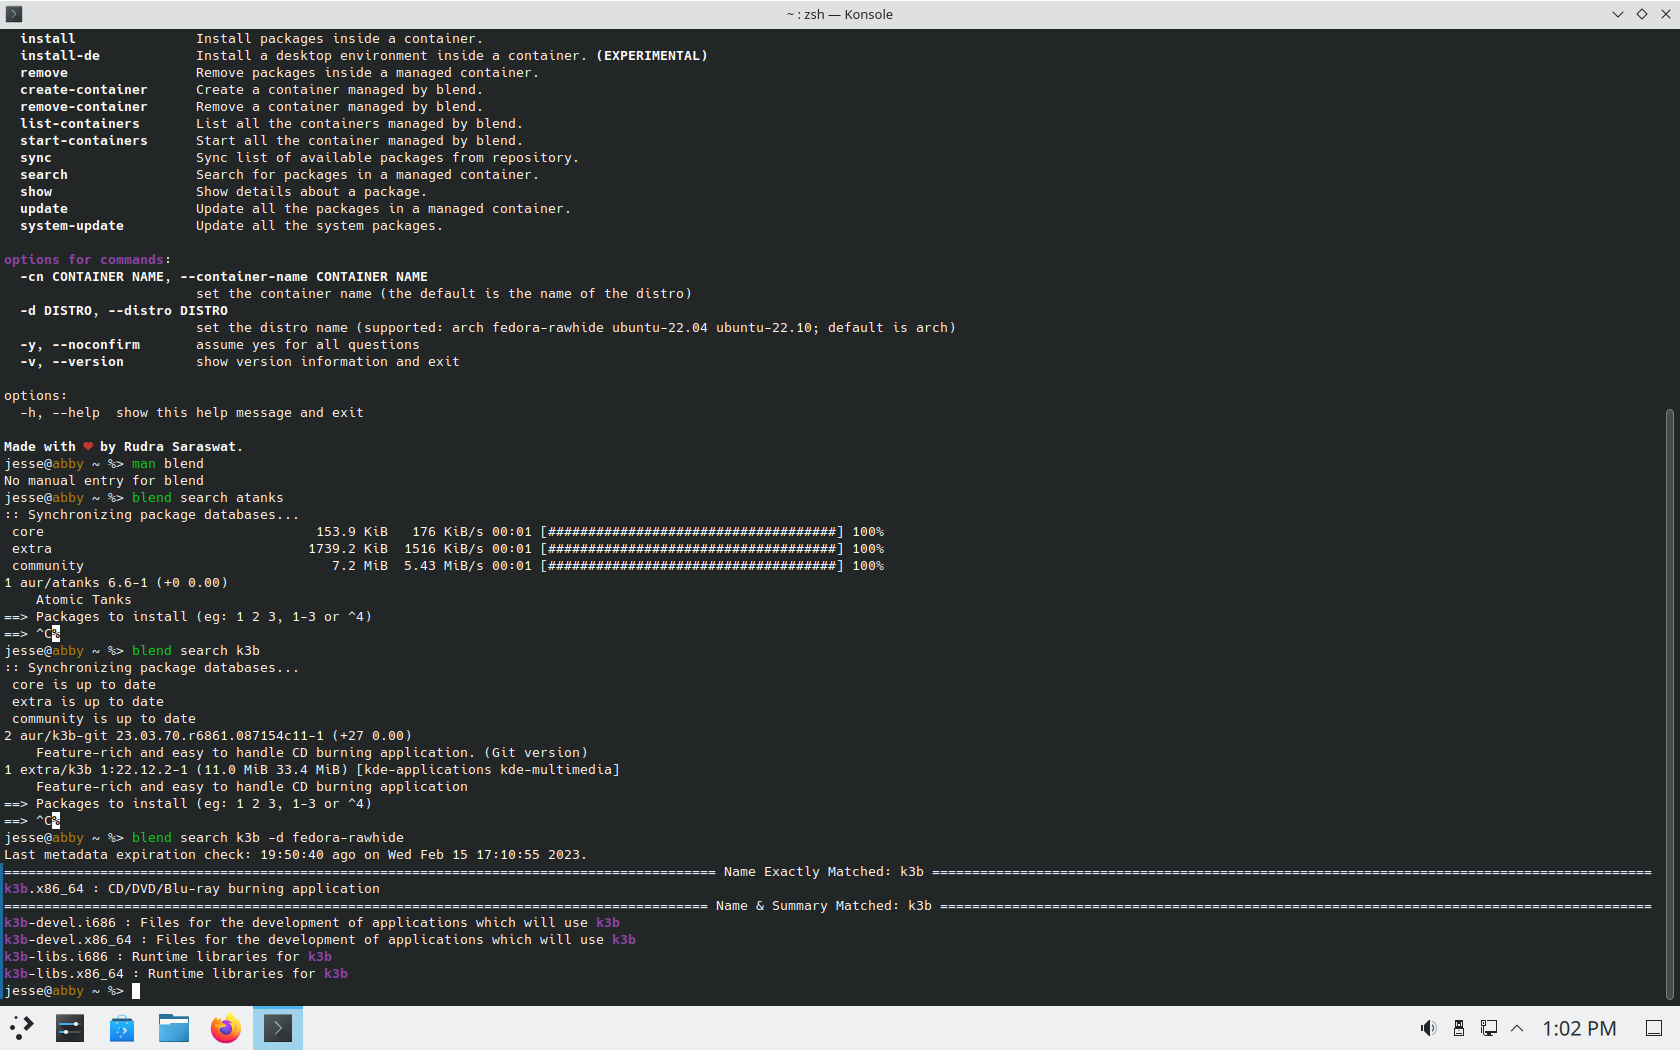The image size is (1680, 1050).
Task: Open the display configuration tray icon
Action: [x=1488, y=1028]
